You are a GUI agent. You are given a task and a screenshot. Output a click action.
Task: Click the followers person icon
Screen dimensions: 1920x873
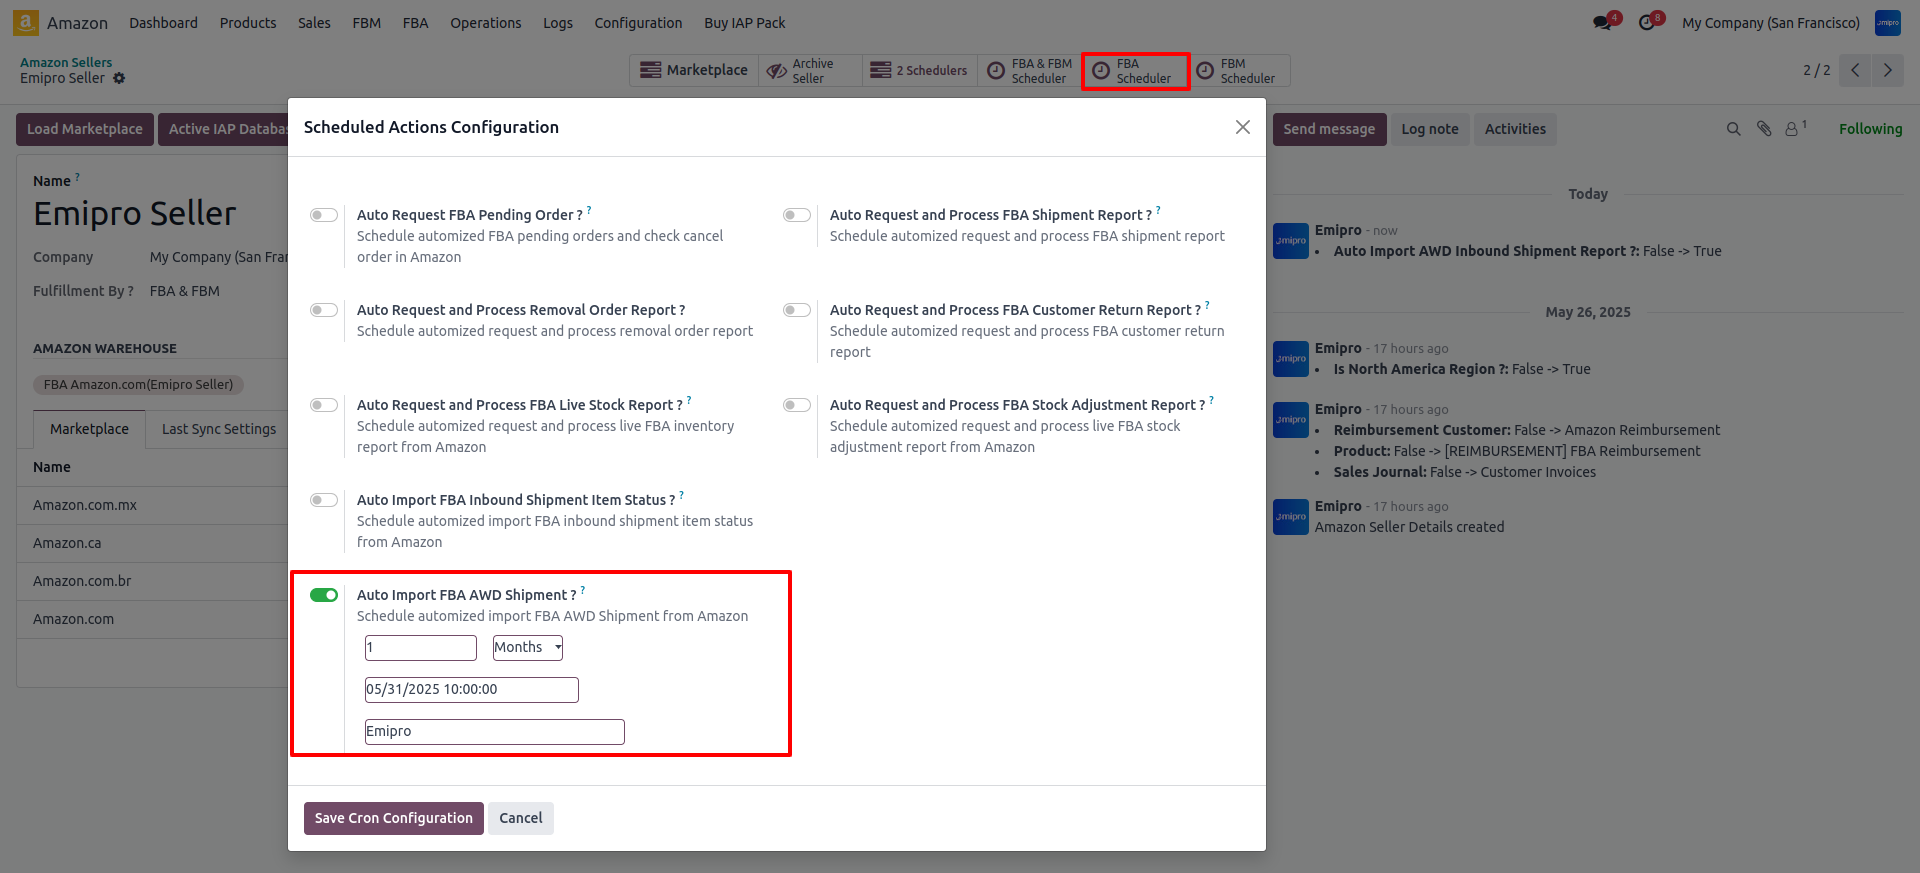click(x=1792, y=129)
